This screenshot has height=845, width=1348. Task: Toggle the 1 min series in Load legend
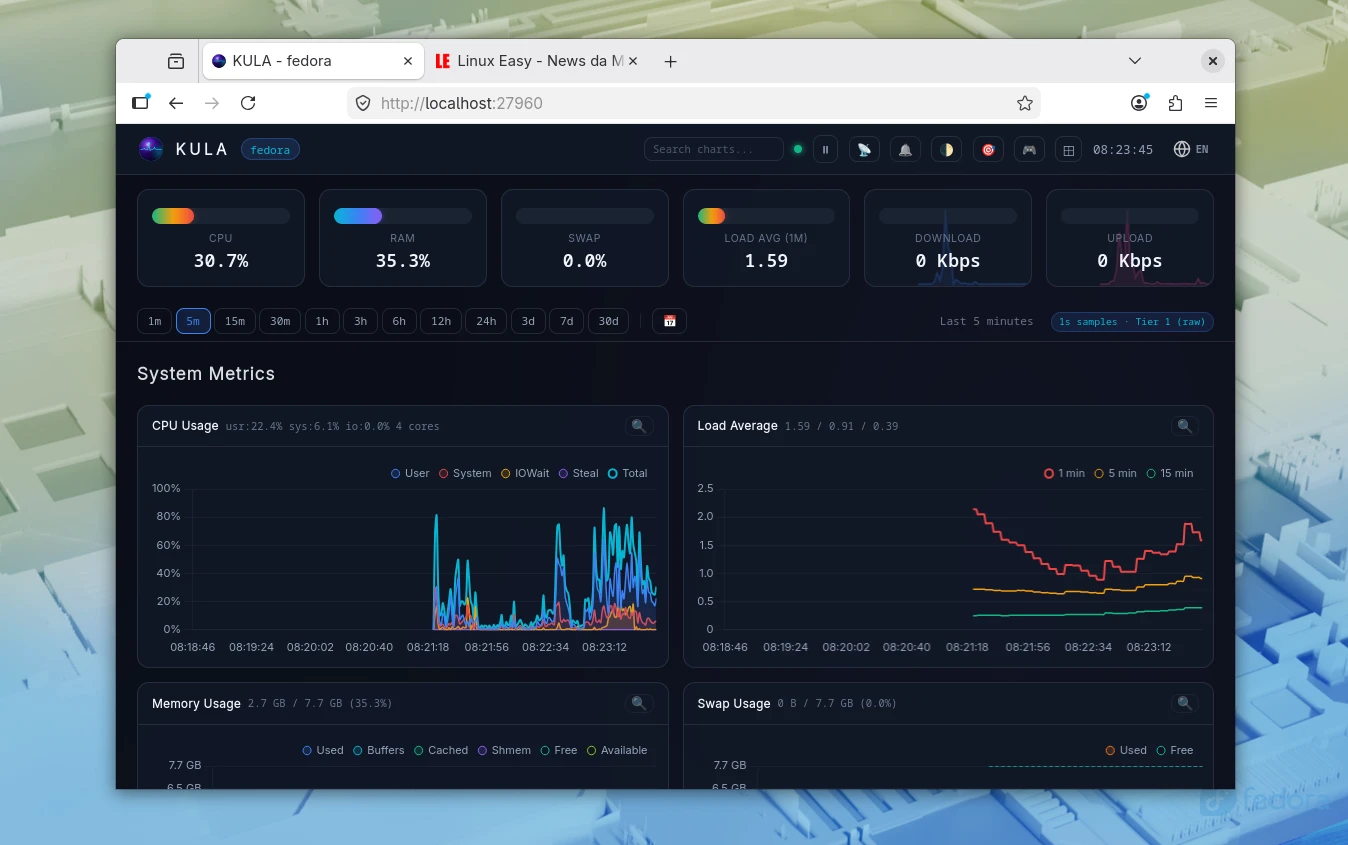pyautogui.click(x=1064, y=473)
